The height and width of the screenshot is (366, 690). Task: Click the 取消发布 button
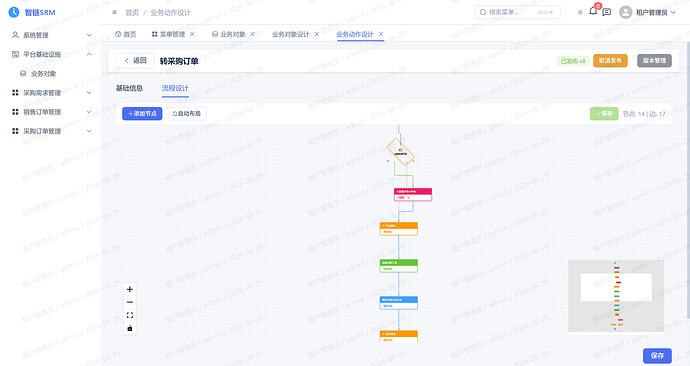coord(610,60)
